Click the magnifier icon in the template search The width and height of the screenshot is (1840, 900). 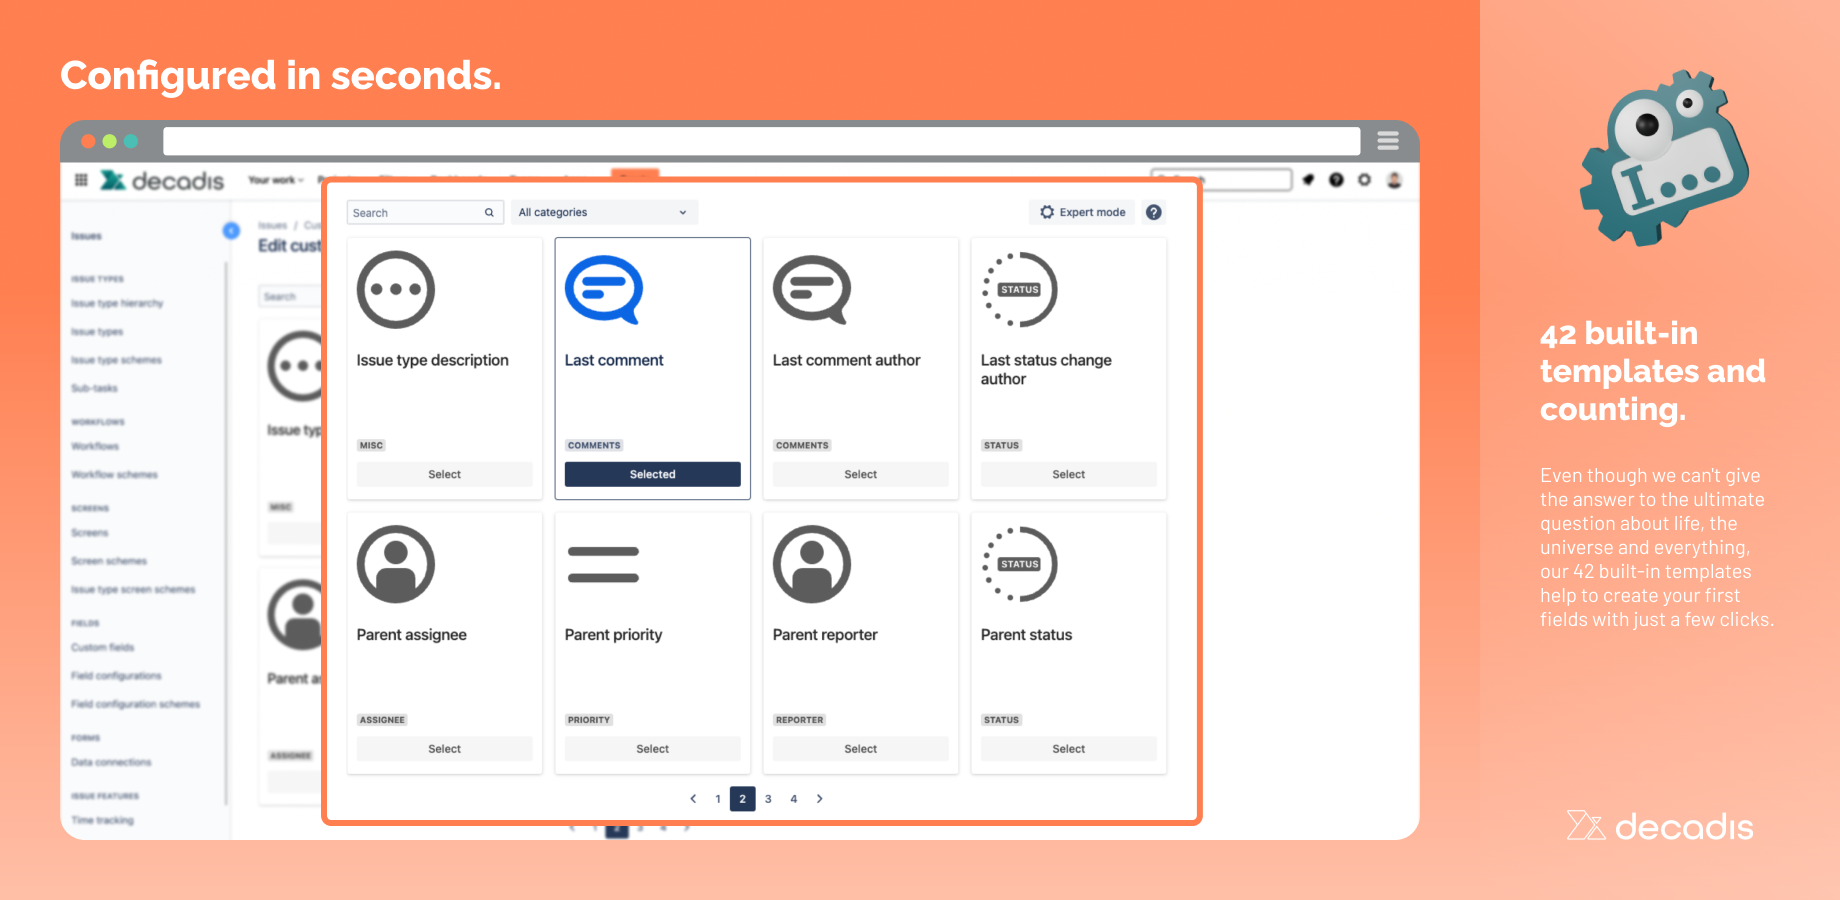pyautogui.click(x=489, y=212)
